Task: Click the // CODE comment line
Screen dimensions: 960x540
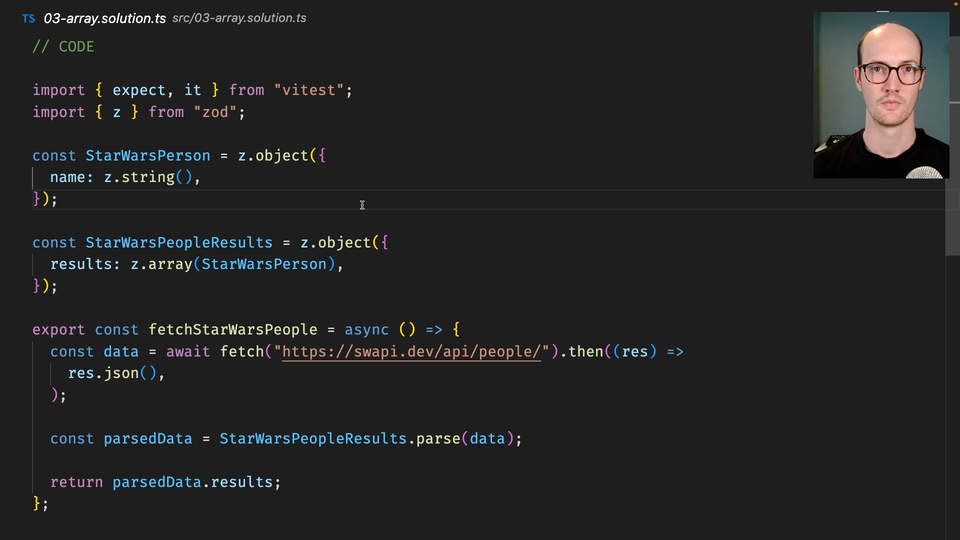Action: click(63, 47)
